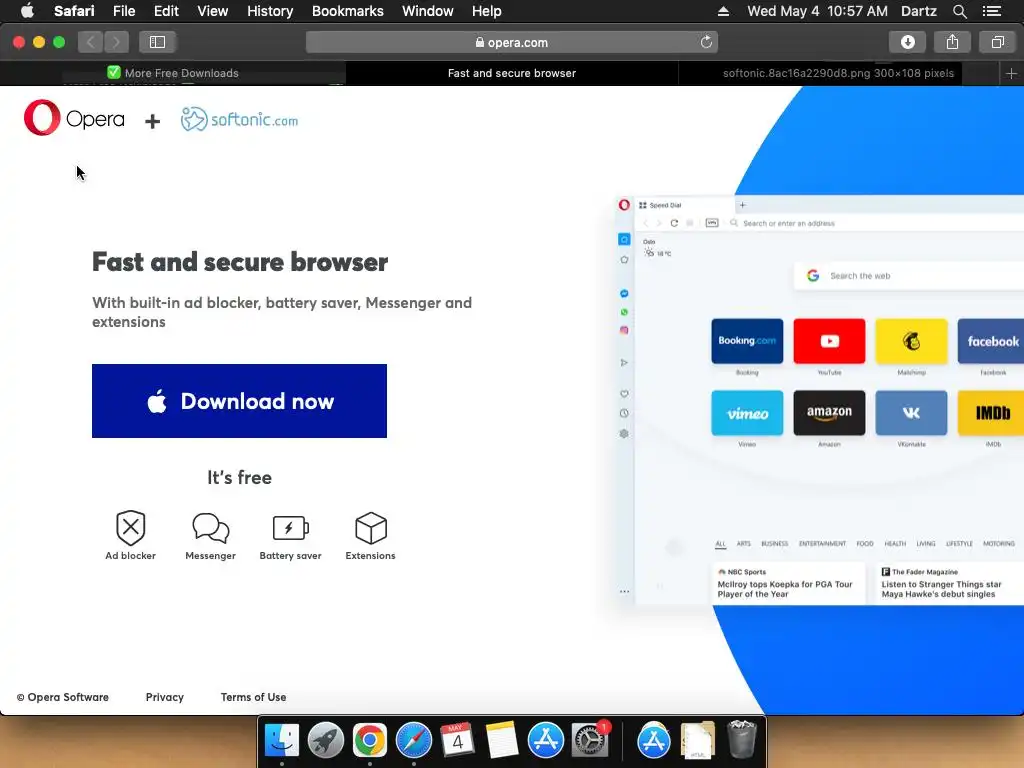Open the Share button in toolbar

(952, 42)
